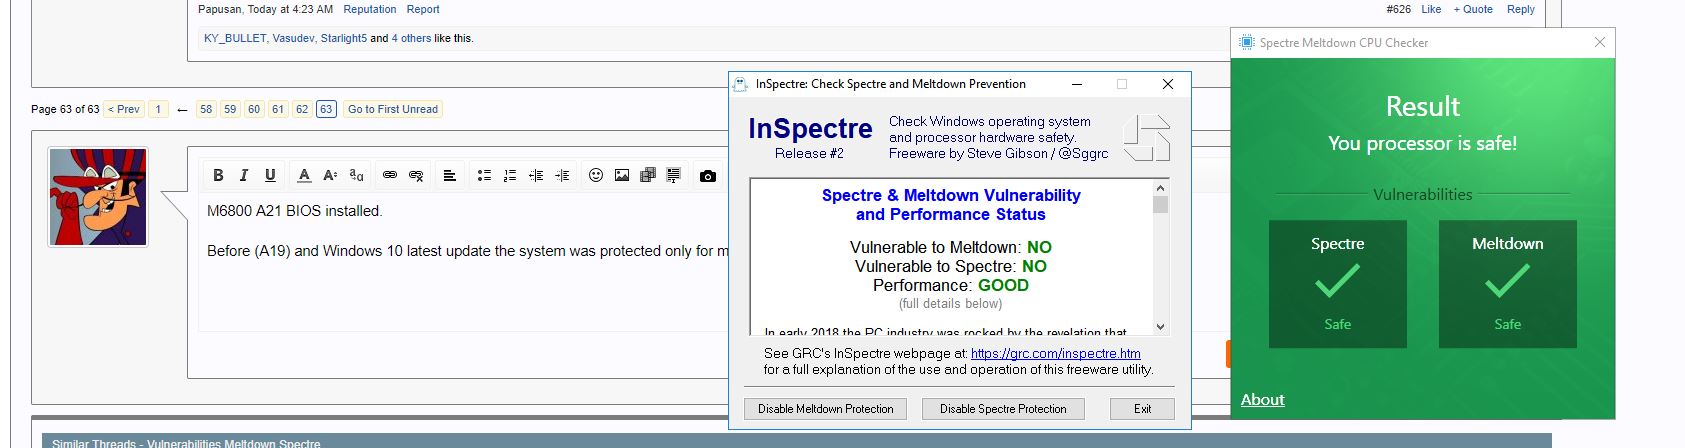Toggle underline formatting in post editor
Viewport: 1685px width, 448px height.
click(x=270, y=176)
